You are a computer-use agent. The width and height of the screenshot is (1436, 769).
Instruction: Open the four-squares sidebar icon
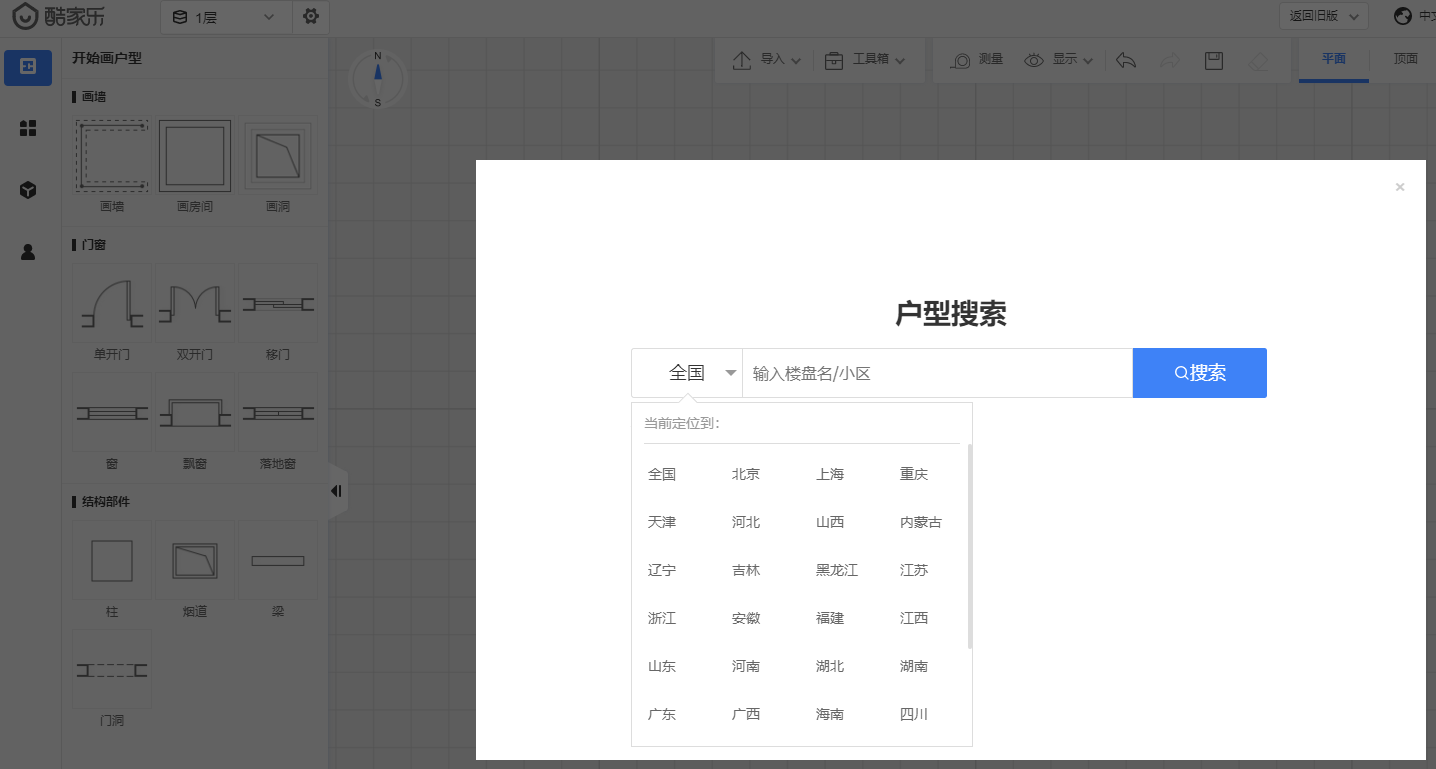28,128
